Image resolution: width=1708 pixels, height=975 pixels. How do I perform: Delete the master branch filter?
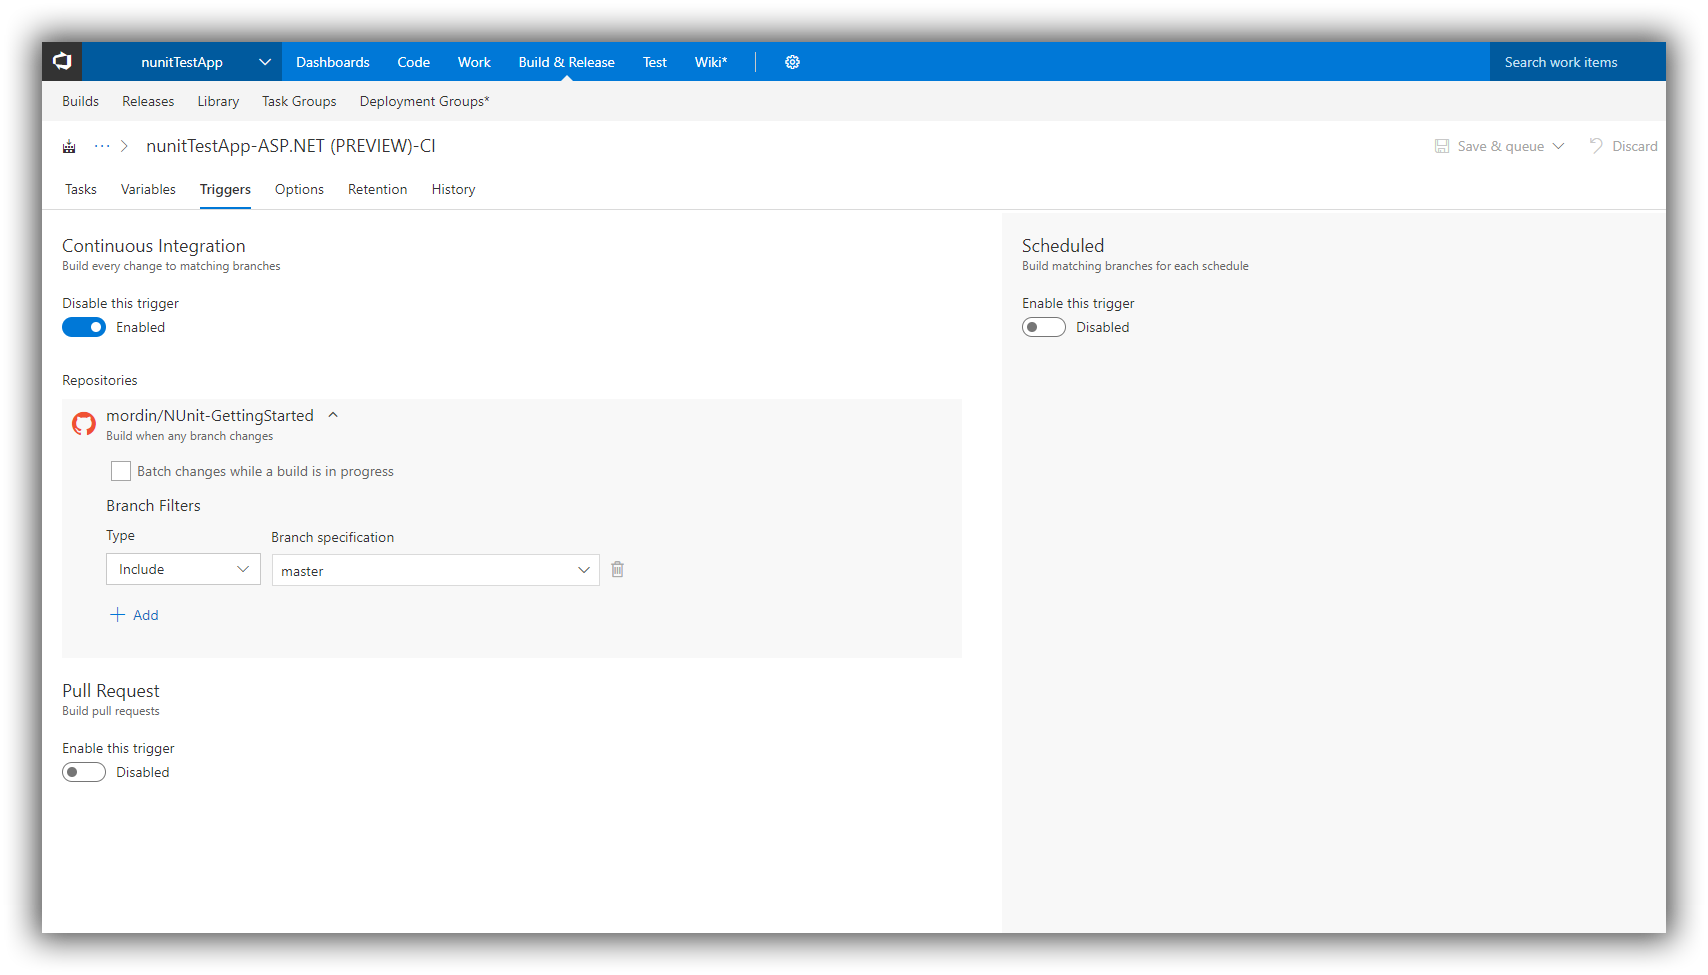point(618,569)
